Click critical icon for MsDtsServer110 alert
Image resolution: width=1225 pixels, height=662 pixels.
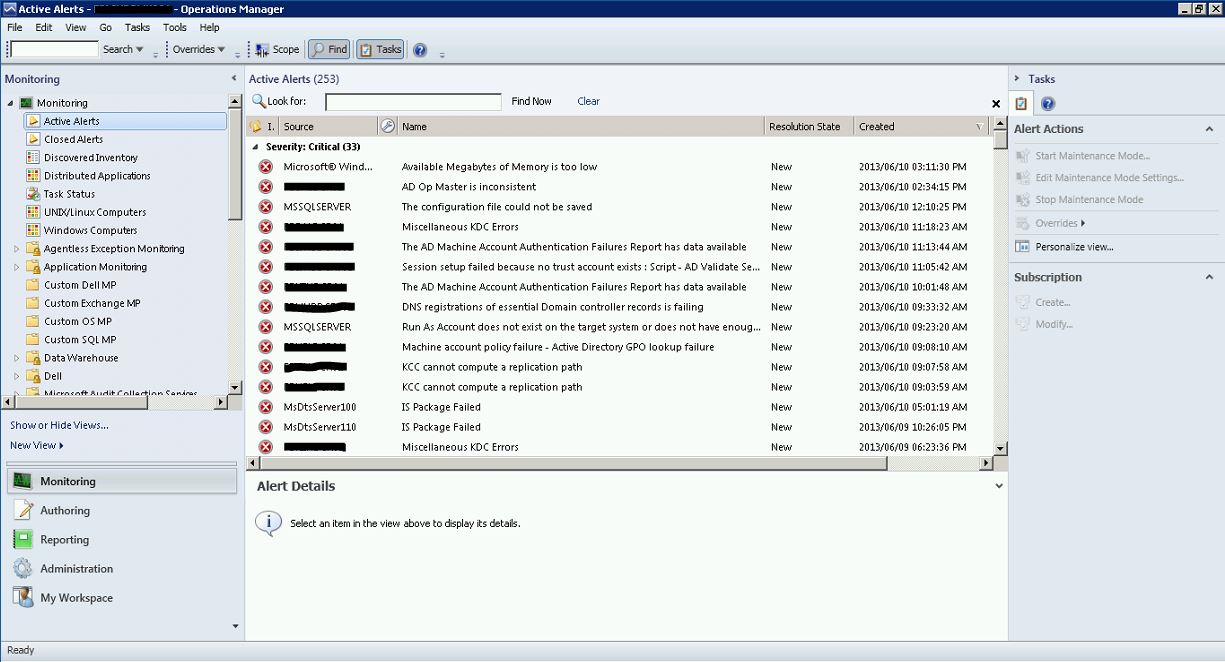click(265, 427)
